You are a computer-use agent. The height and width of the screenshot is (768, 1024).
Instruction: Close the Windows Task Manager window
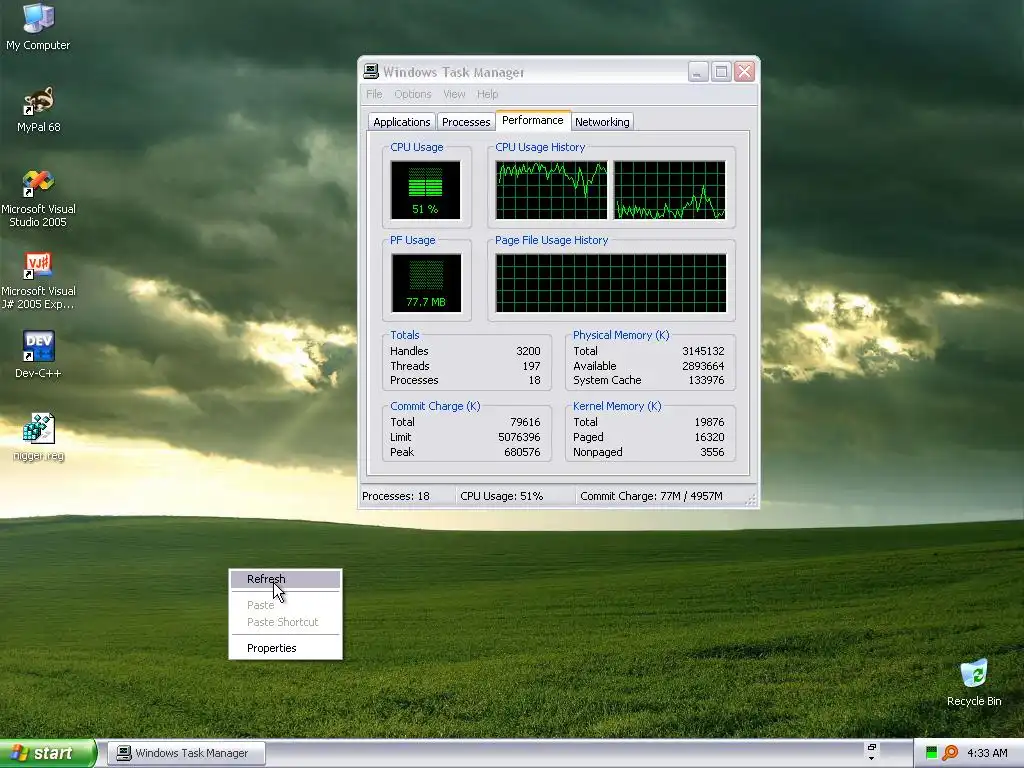click(x=744, y=72)
